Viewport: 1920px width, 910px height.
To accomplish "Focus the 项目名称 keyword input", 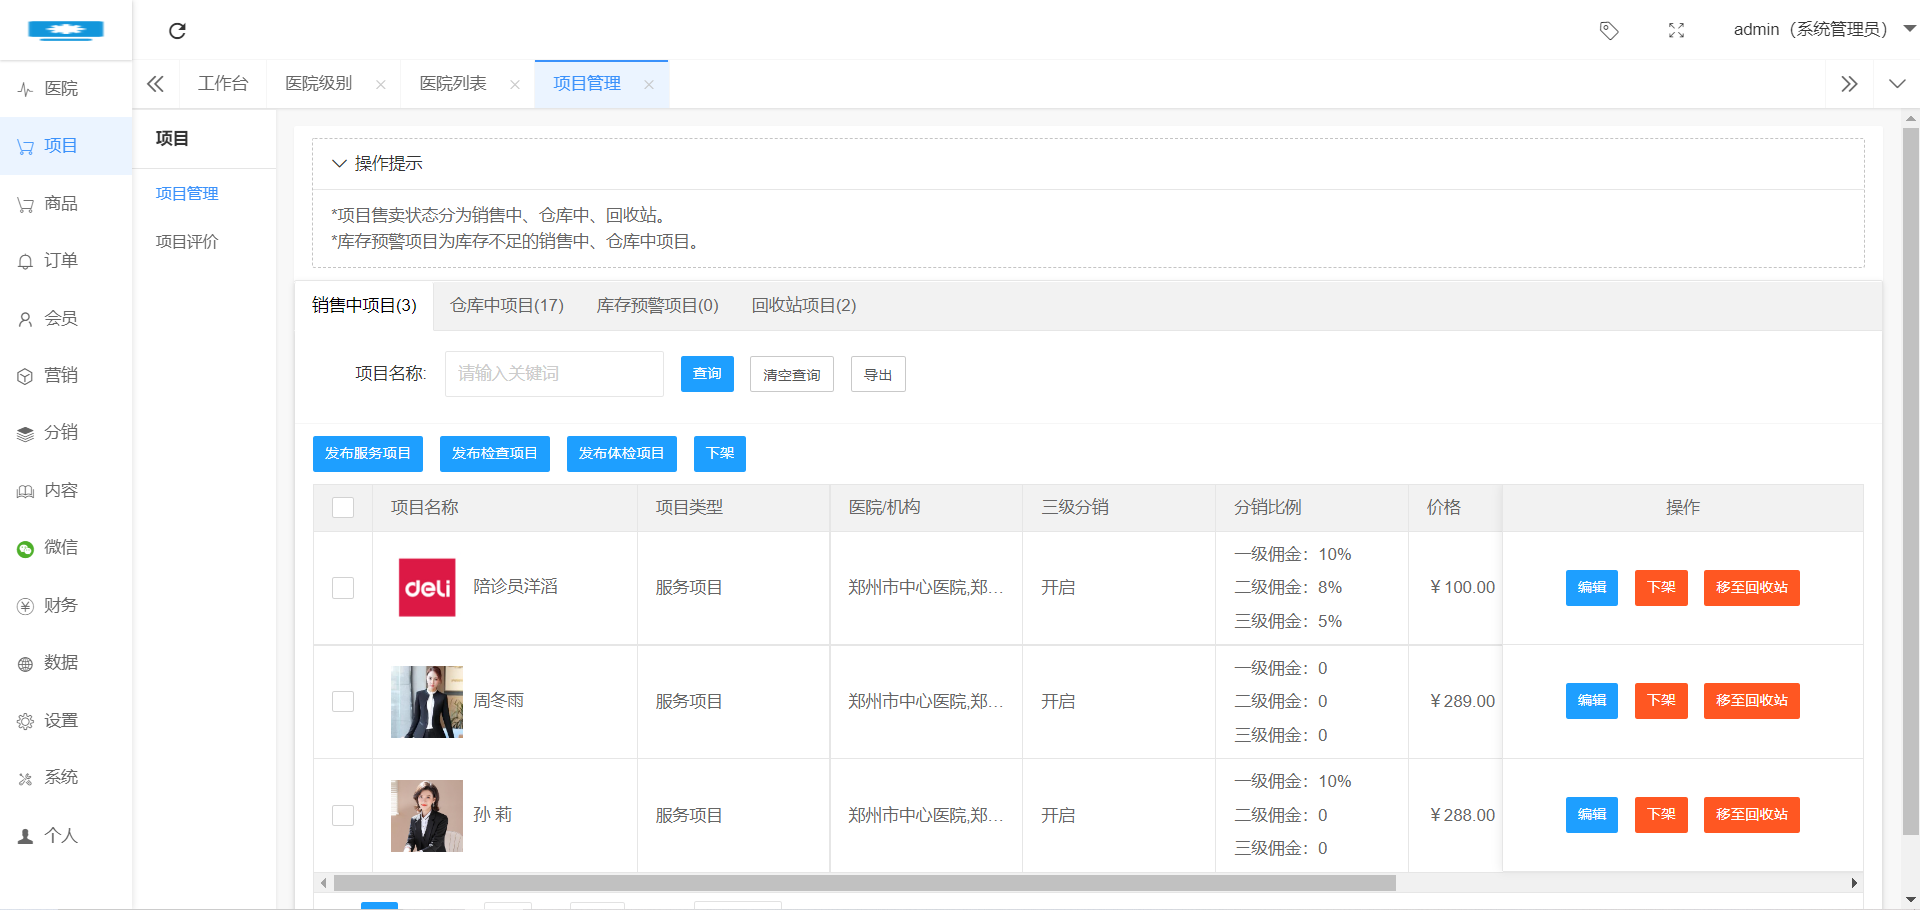I will click(554, 374).
